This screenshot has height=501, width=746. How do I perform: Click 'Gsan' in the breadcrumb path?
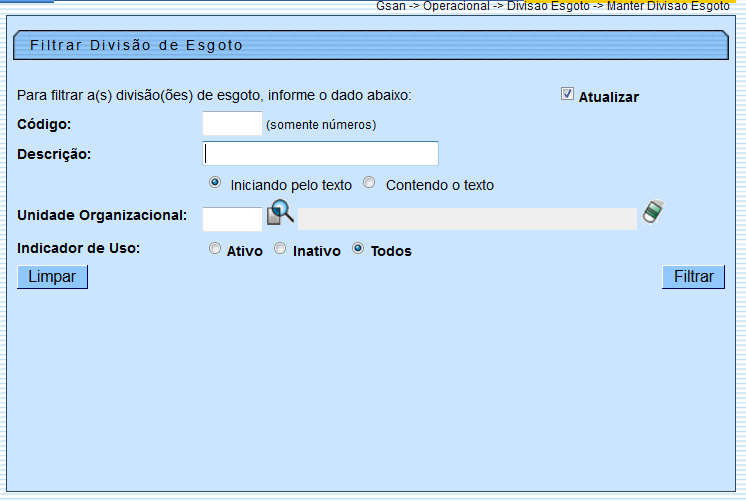391,6
